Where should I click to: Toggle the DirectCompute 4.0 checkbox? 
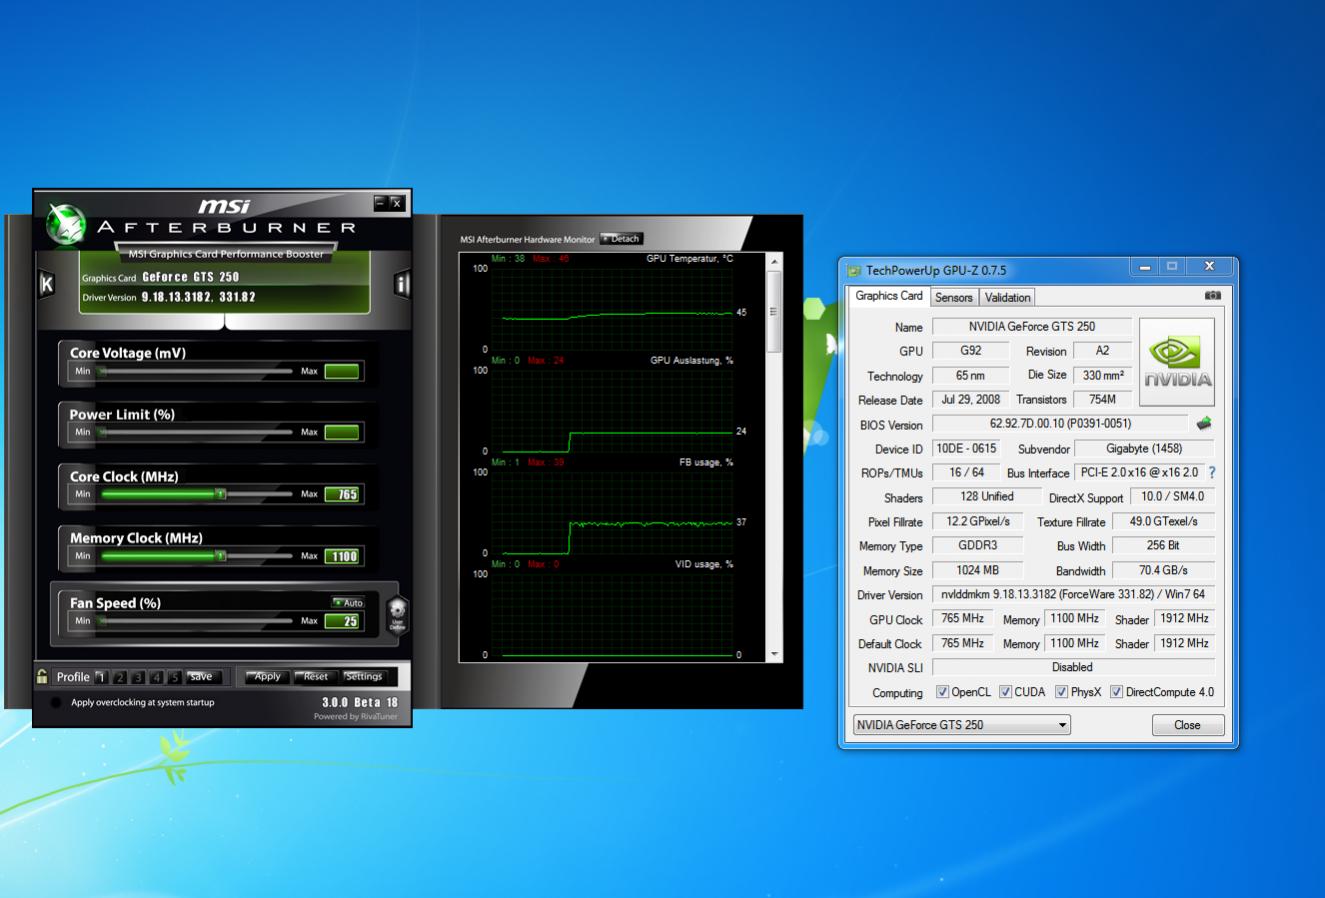pyautogui.click(x=1116, y=692)
